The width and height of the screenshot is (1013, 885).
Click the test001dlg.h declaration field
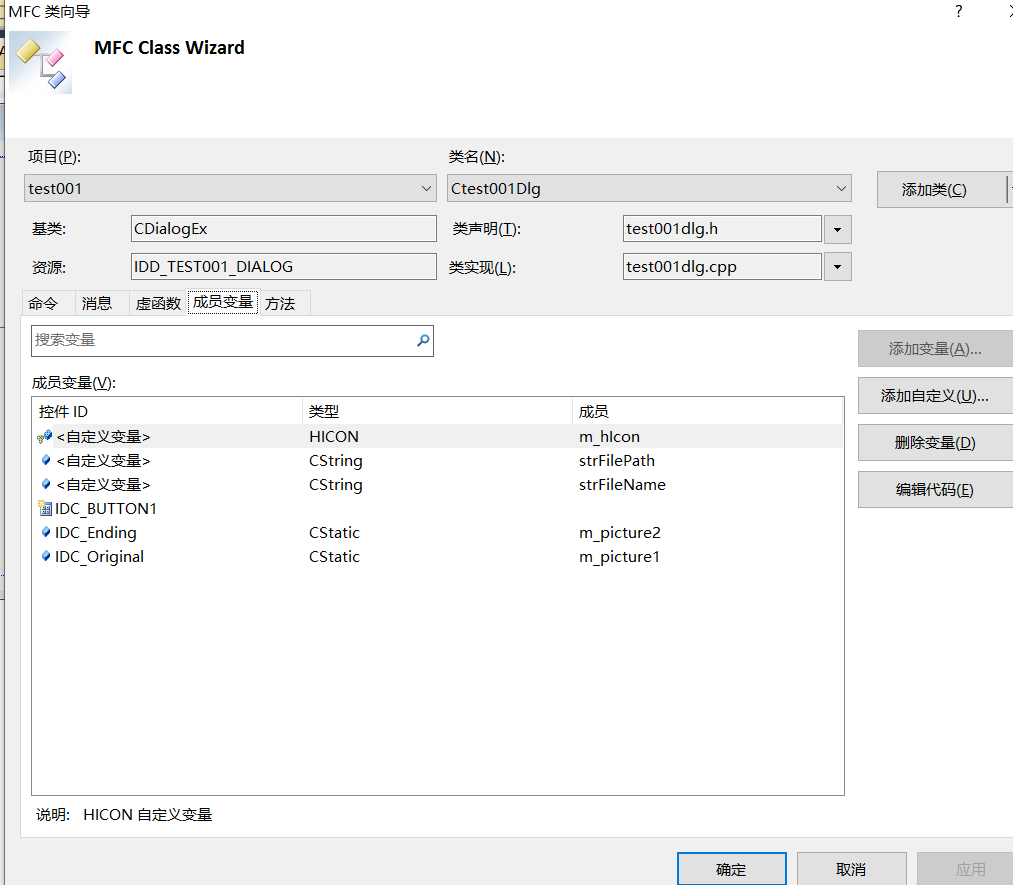point(722,229)
